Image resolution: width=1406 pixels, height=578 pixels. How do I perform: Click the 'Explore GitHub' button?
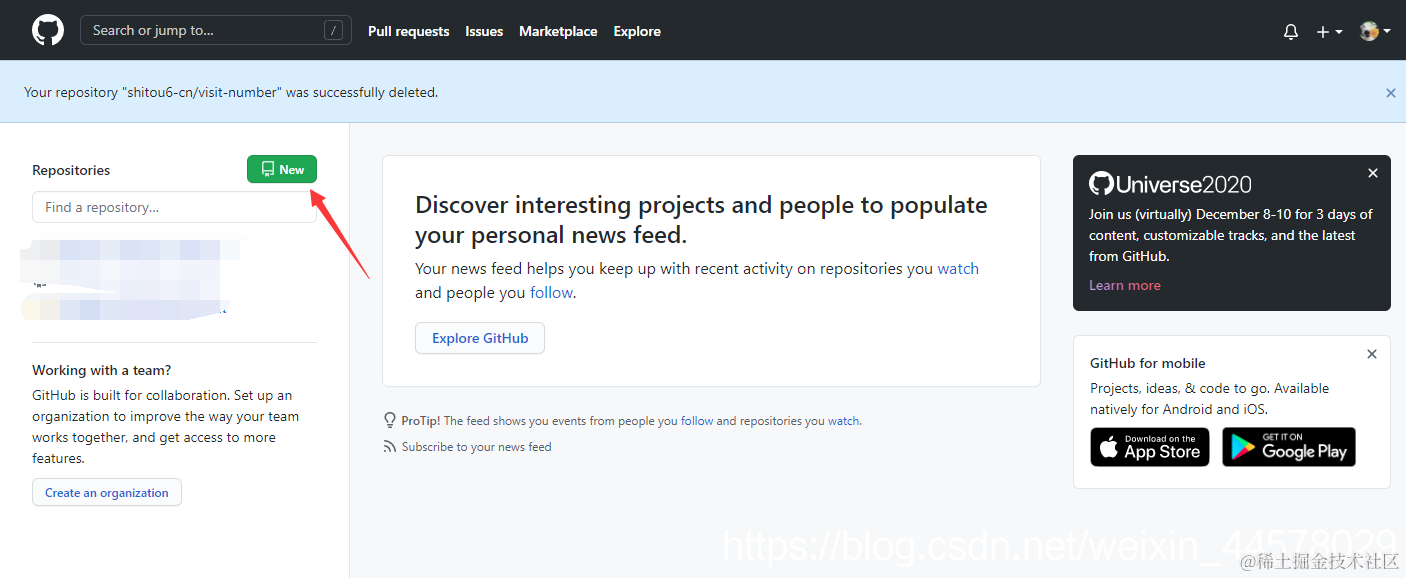coord(480,338)
